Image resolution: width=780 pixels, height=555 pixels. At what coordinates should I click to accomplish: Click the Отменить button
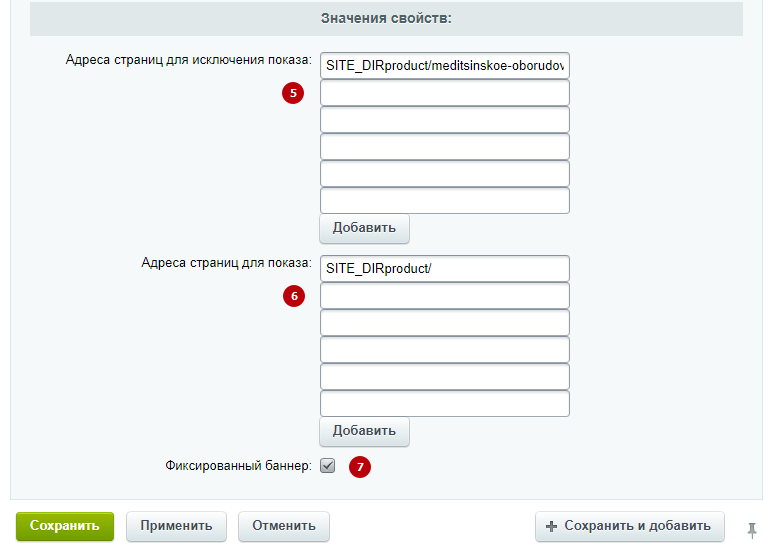[x=284, y=526]
